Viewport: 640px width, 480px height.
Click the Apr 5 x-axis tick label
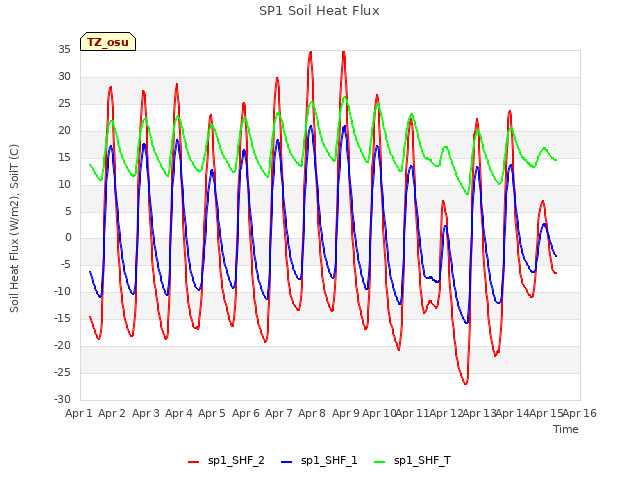point(212,413)
